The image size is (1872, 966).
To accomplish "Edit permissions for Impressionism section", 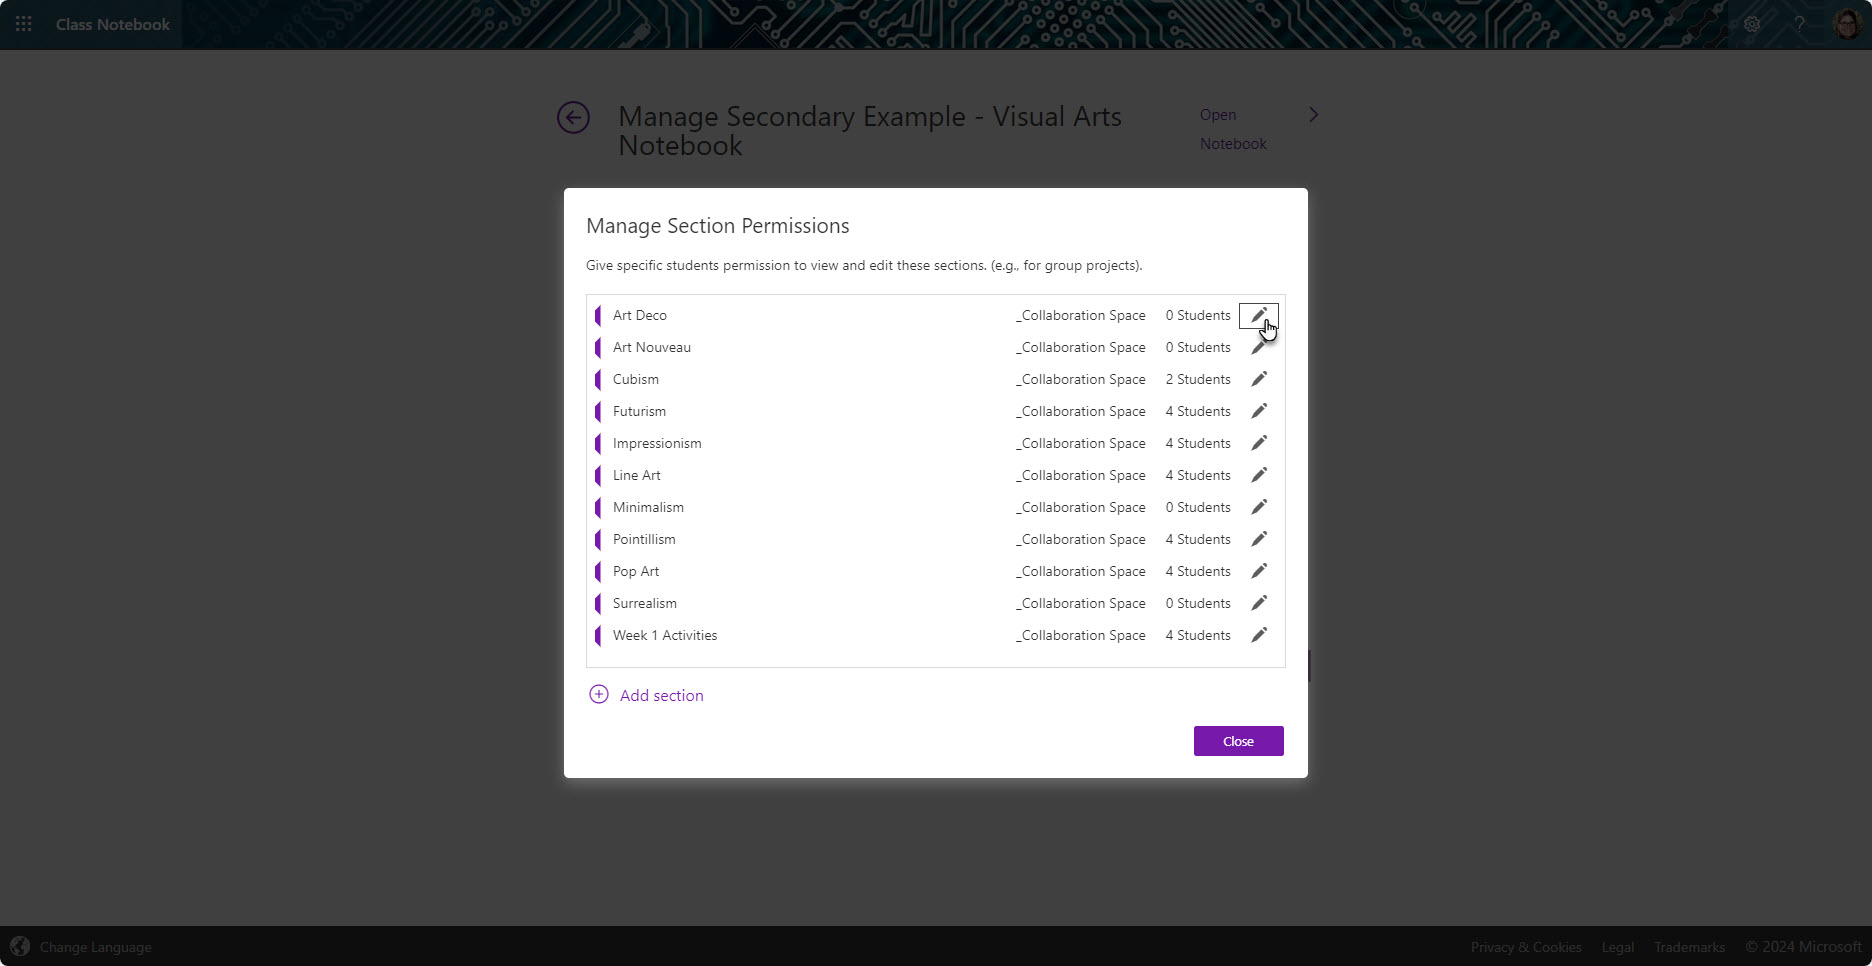I will (x=1259, y=443).
